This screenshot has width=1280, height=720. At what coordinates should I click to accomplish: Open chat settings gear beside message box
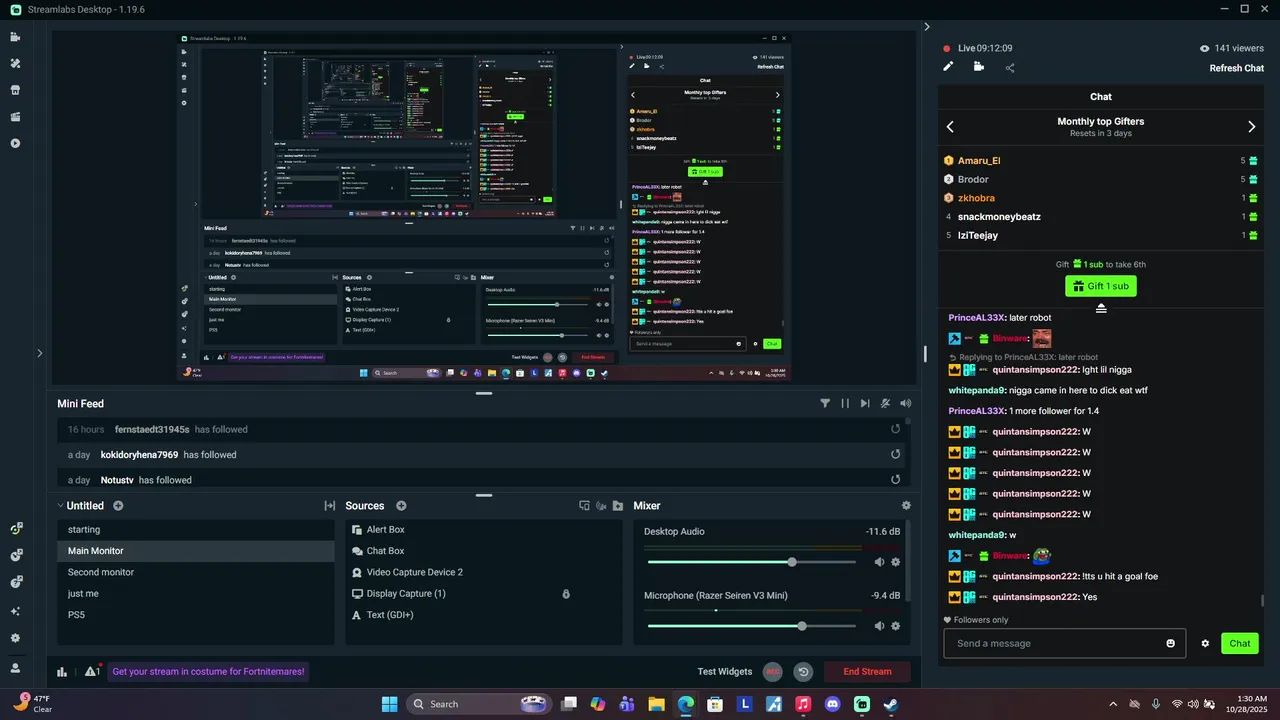(x=1205, y=643)
